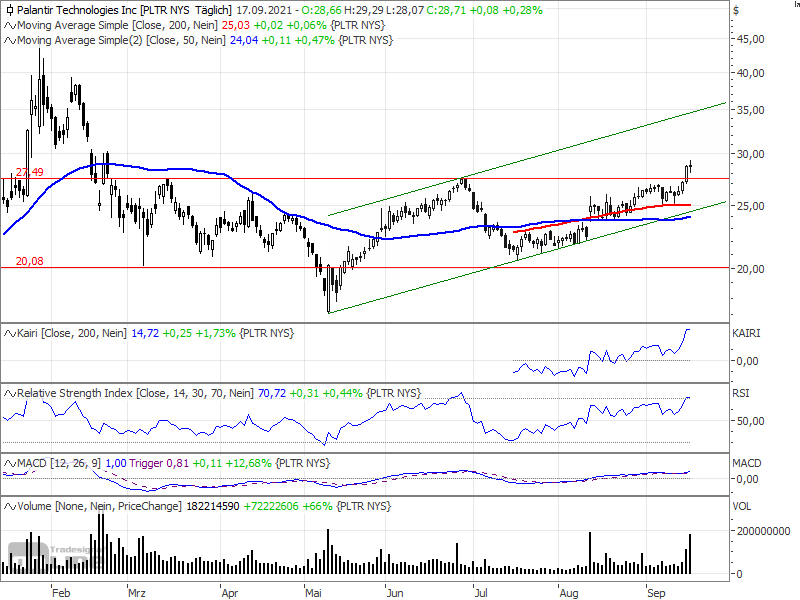The width and height of the screenshot is (800, 600).
Task: Click the 30,00 price axis label
Action: (x=751, y=154)
